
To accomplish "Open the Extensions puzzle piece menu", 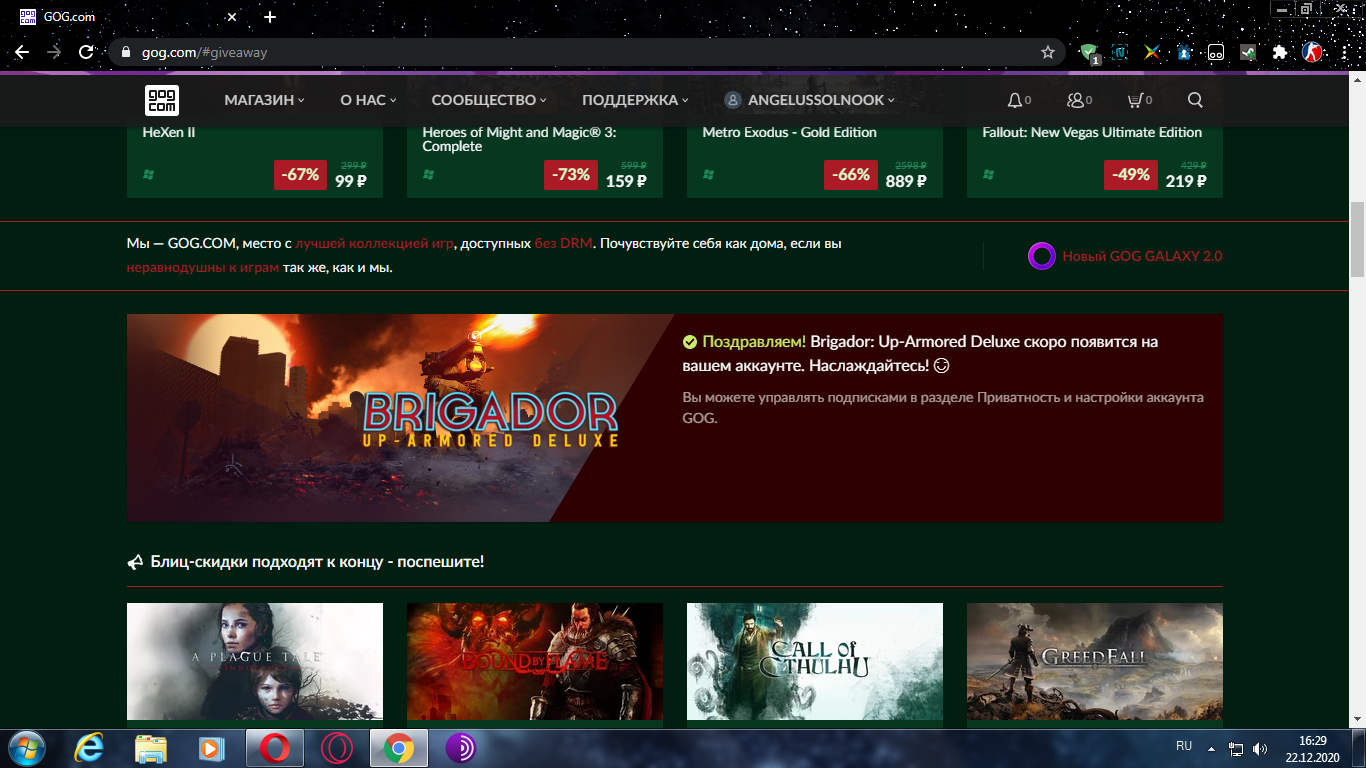I will 1280,52.
